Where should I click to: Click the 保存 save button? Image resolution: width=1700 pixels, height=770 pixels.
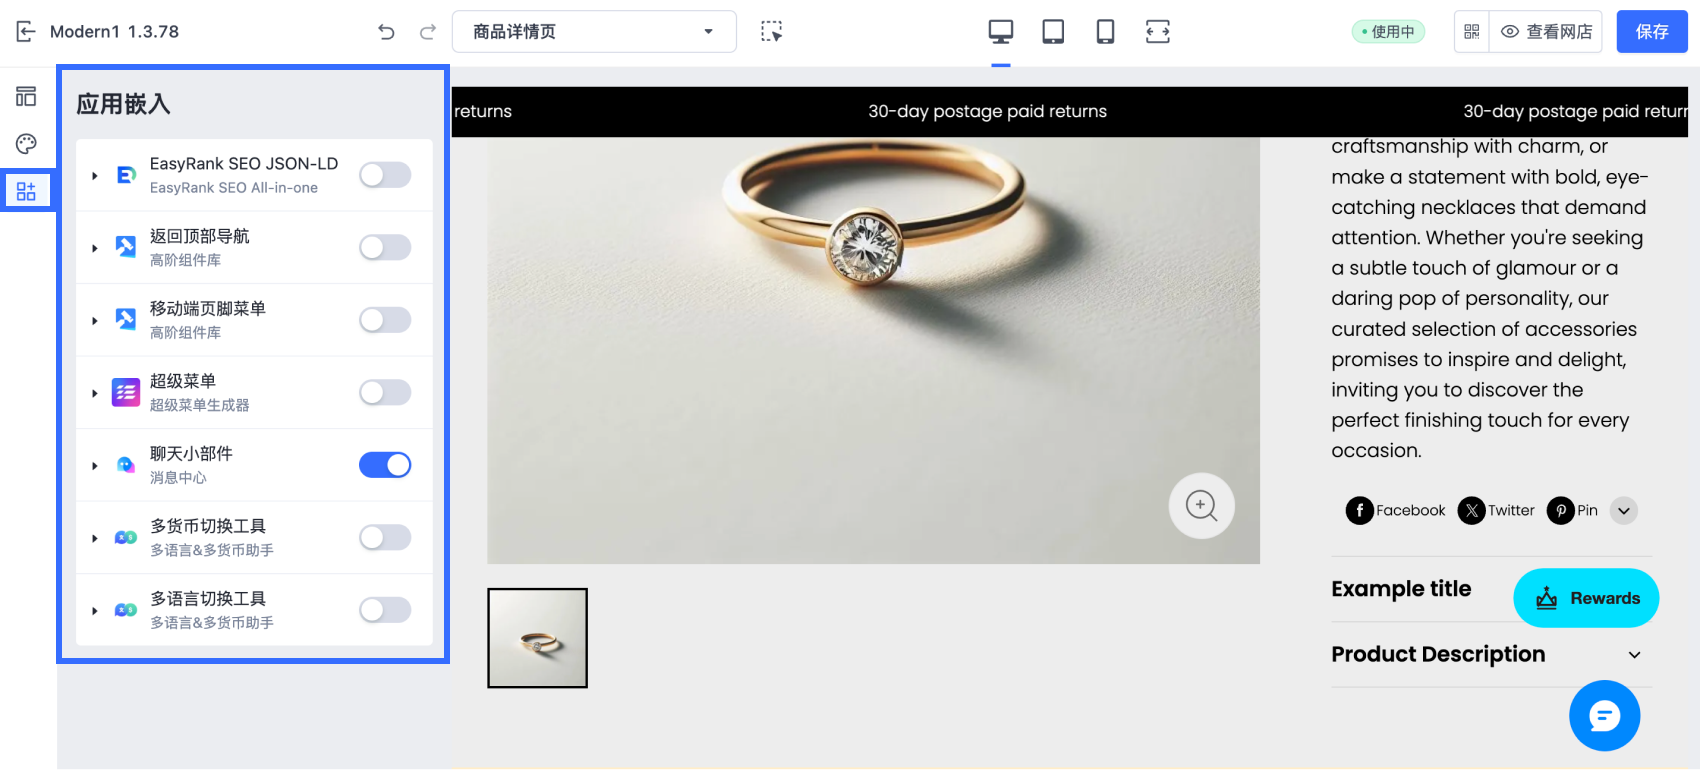click(x=1652, y=32)
